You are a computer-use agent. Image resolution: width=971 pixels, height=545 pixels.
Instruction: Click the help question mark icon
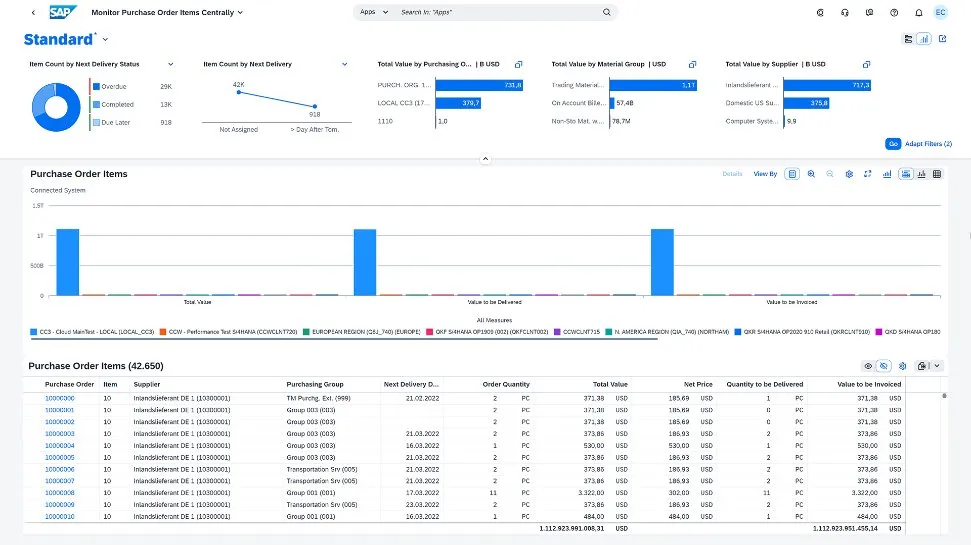tap(893, 13)
